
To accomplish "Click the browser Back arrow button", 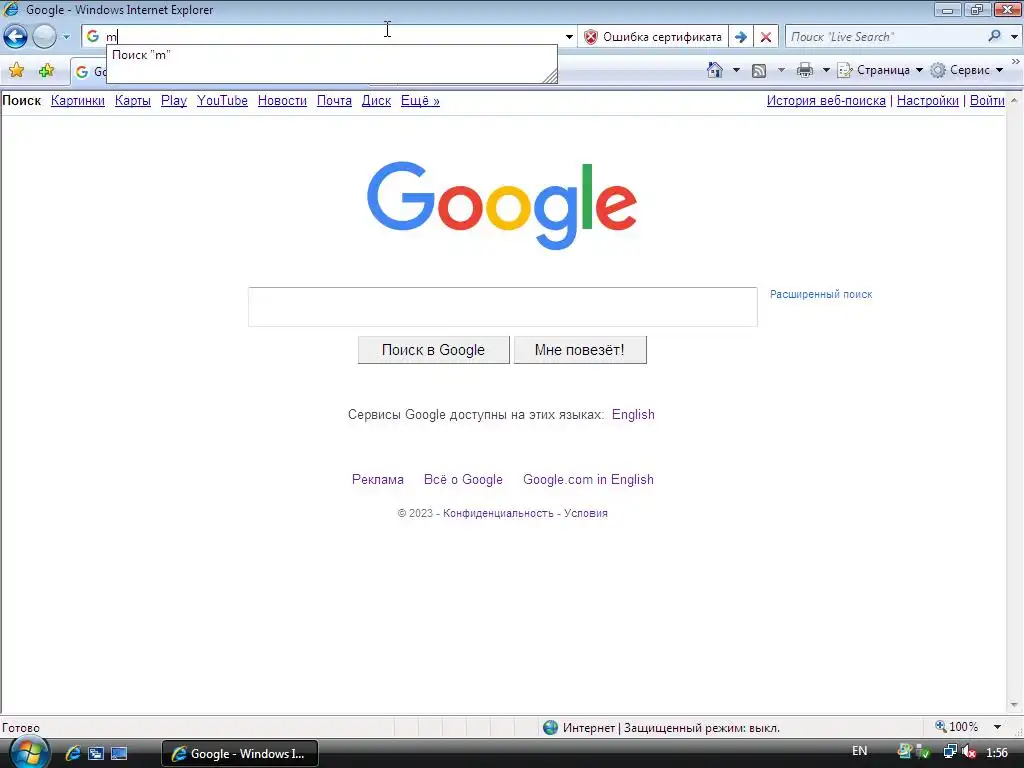I will (15, 37).
